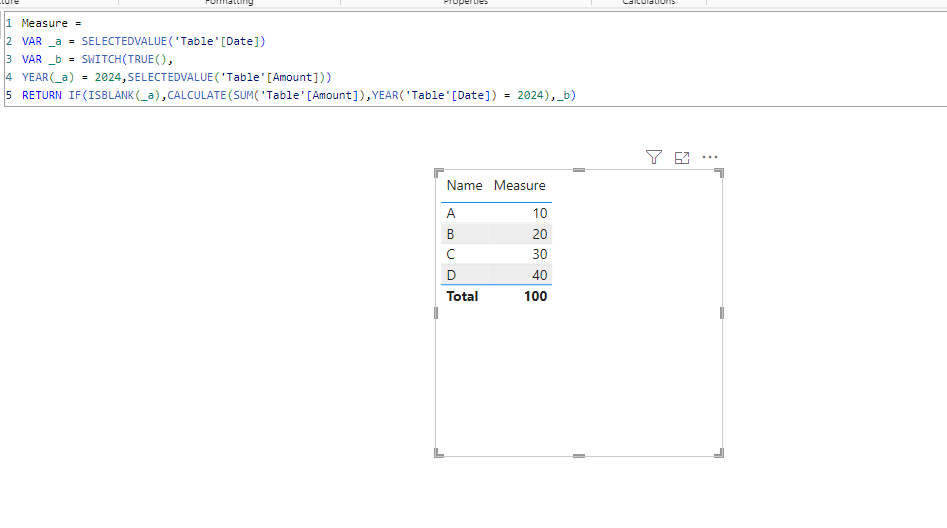The image size is (947, 528).
Task: Click the VAR _a line in formula
Action: (144, 41)
